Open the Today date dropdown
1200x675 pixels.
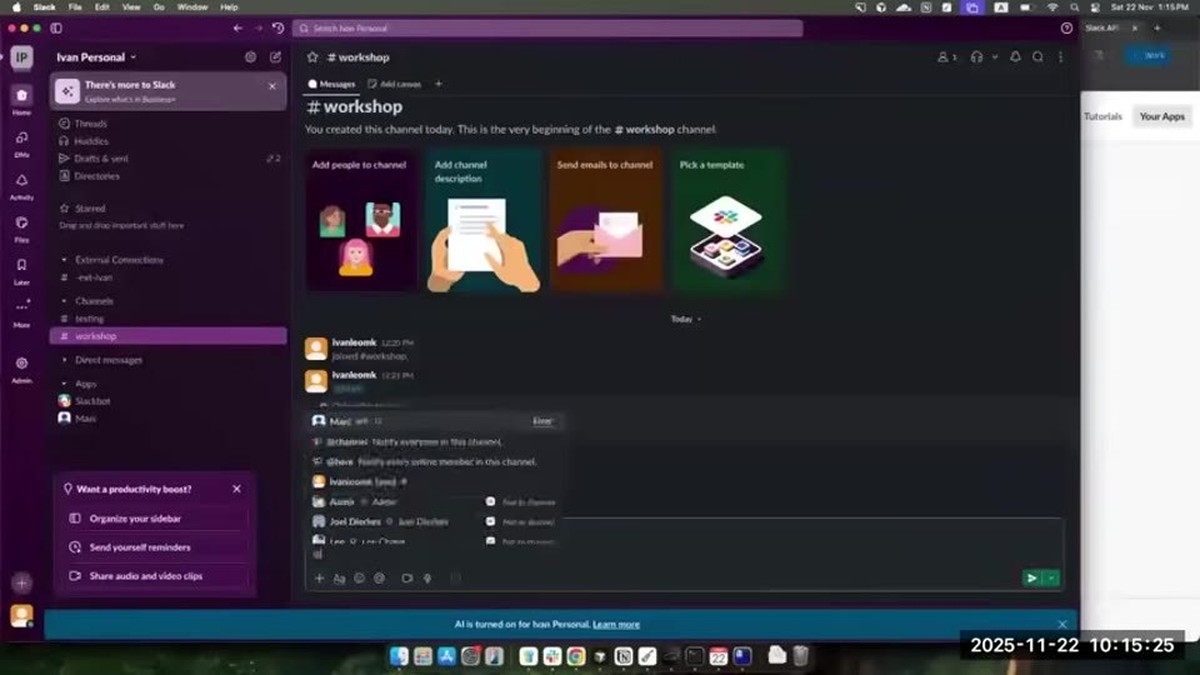(686, 319)
